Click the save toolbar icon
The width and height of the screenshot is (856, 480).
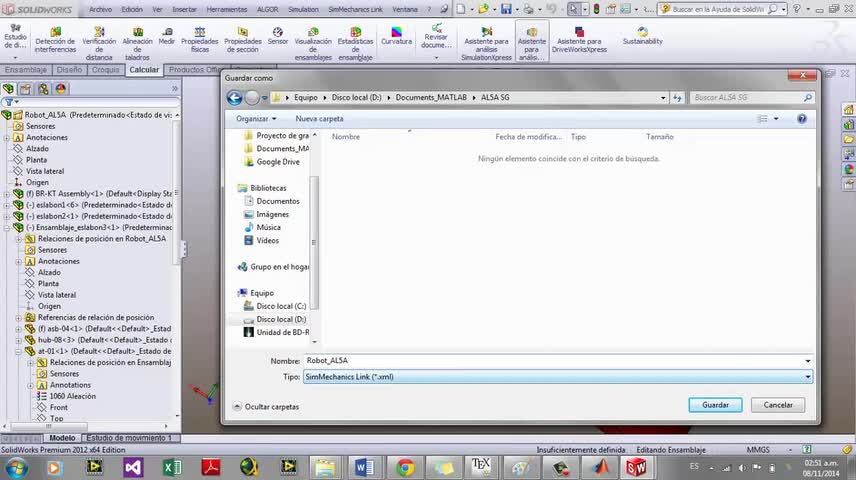tap(506, 9)
